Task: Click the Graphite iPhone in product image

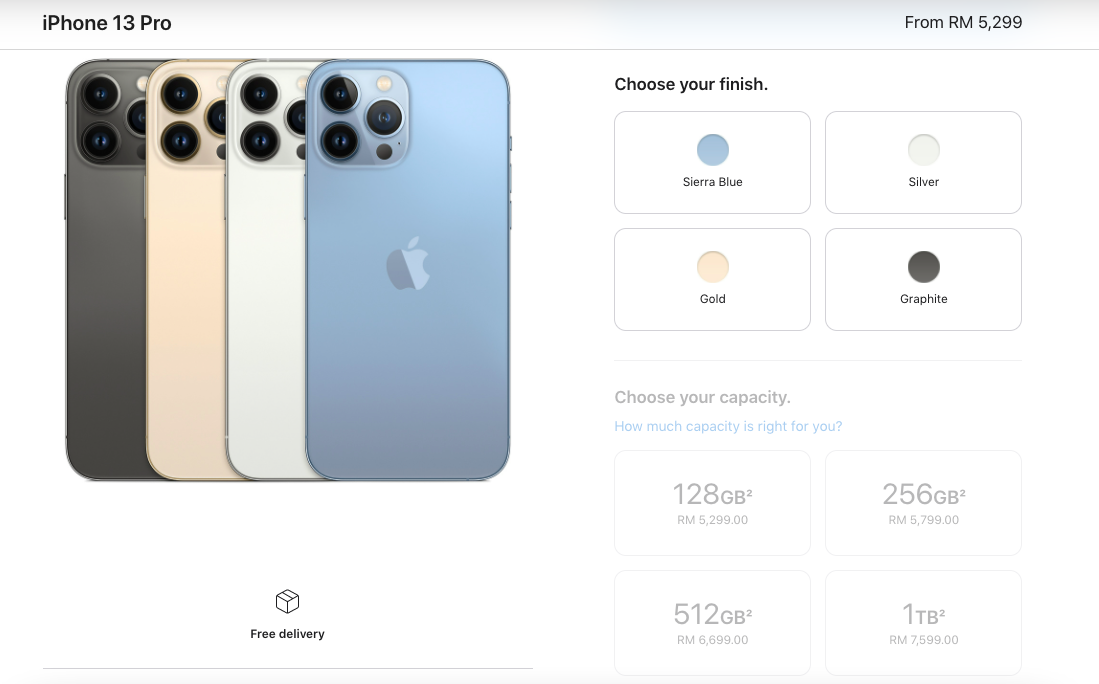Action: (x=105, y=270)
